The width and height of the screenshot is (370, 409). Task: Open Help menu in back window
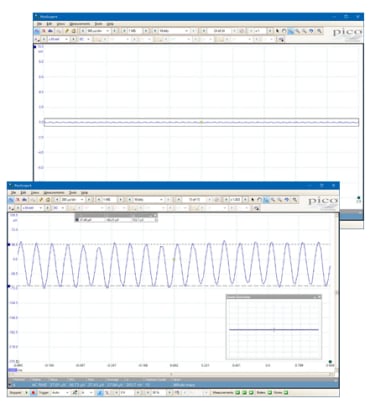(110, 24)
